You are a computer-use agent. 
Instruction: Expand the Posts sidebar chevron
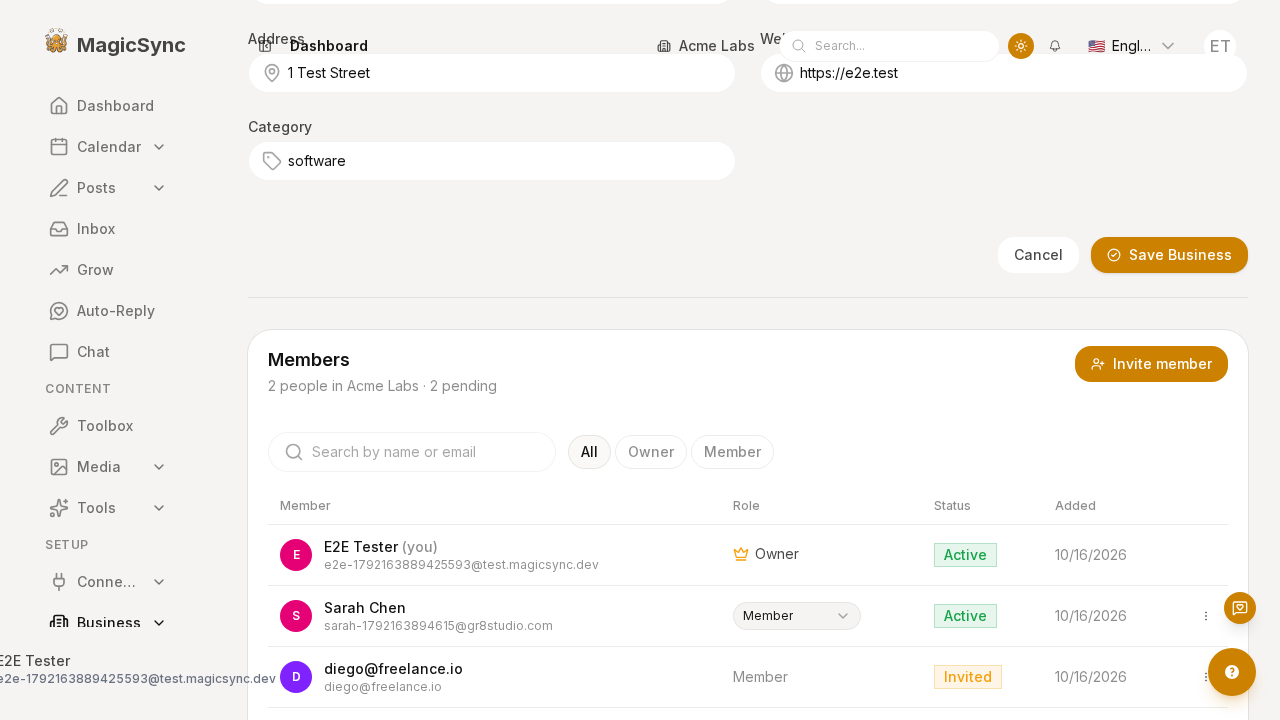point(159,188)
